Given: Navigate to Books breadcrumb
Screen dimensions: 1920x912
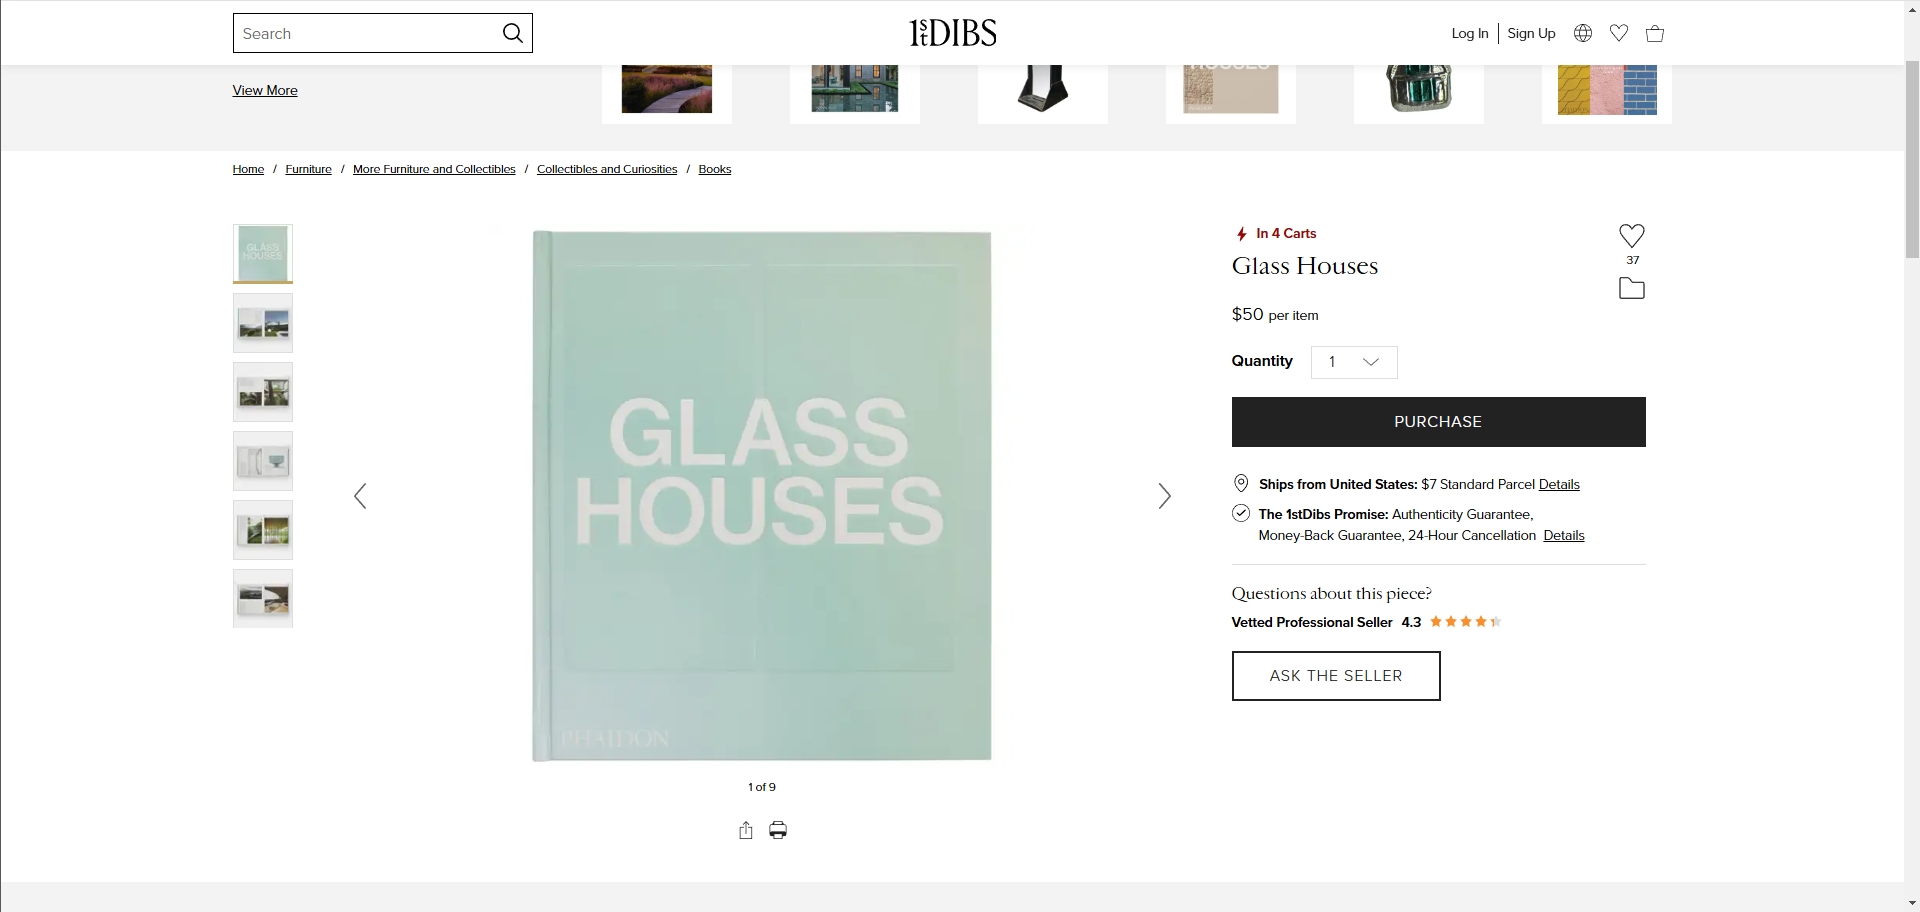Looking at the screenshot, I should point(714,169).
